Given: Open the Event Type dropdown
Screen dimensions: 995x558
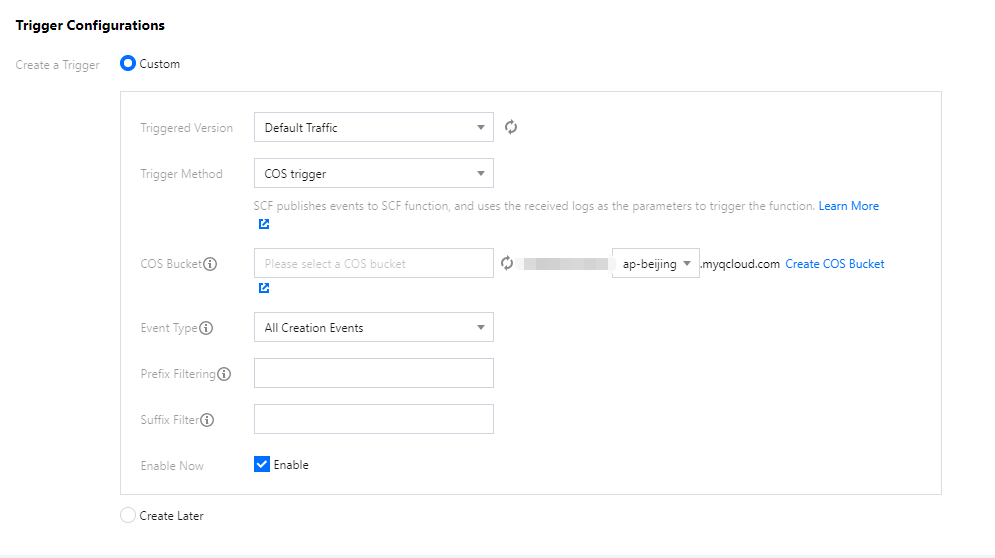Looking at the screenshot, I should (x=373, y=328).
